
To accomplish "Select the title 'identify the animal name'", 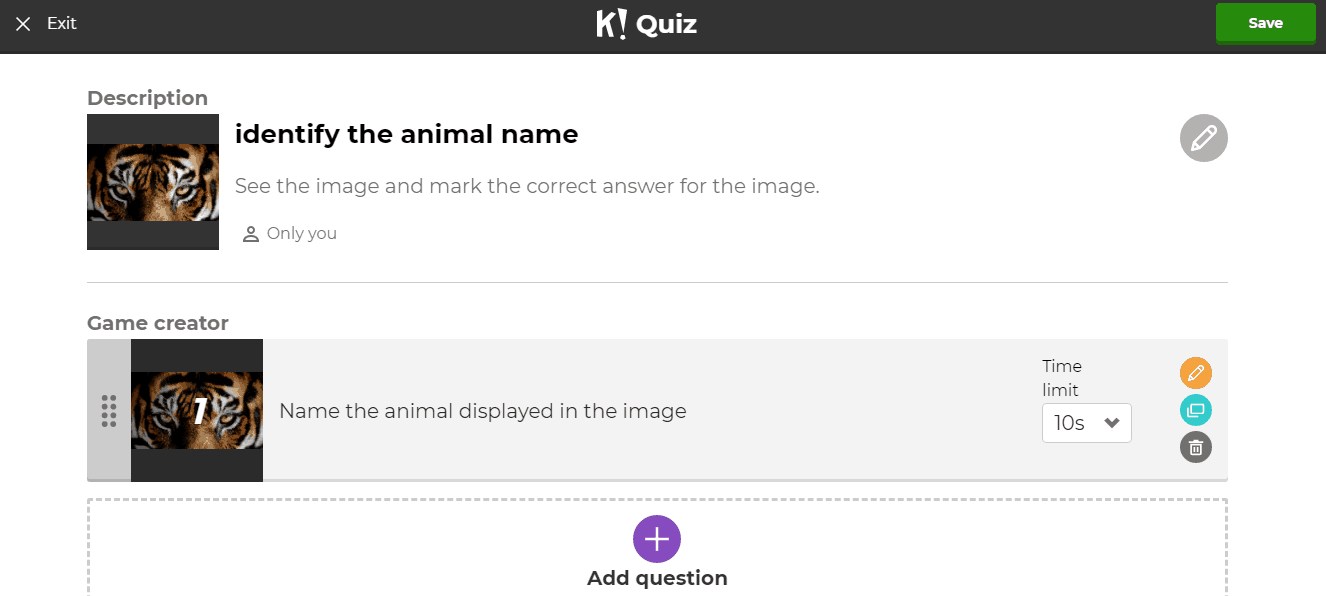I will pyautogui.click(x=406, y=134).
